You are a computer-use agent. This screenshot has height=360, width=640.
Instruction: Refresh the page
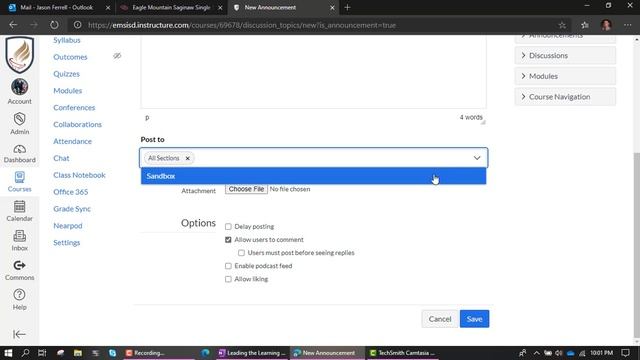tap(54, 25)
